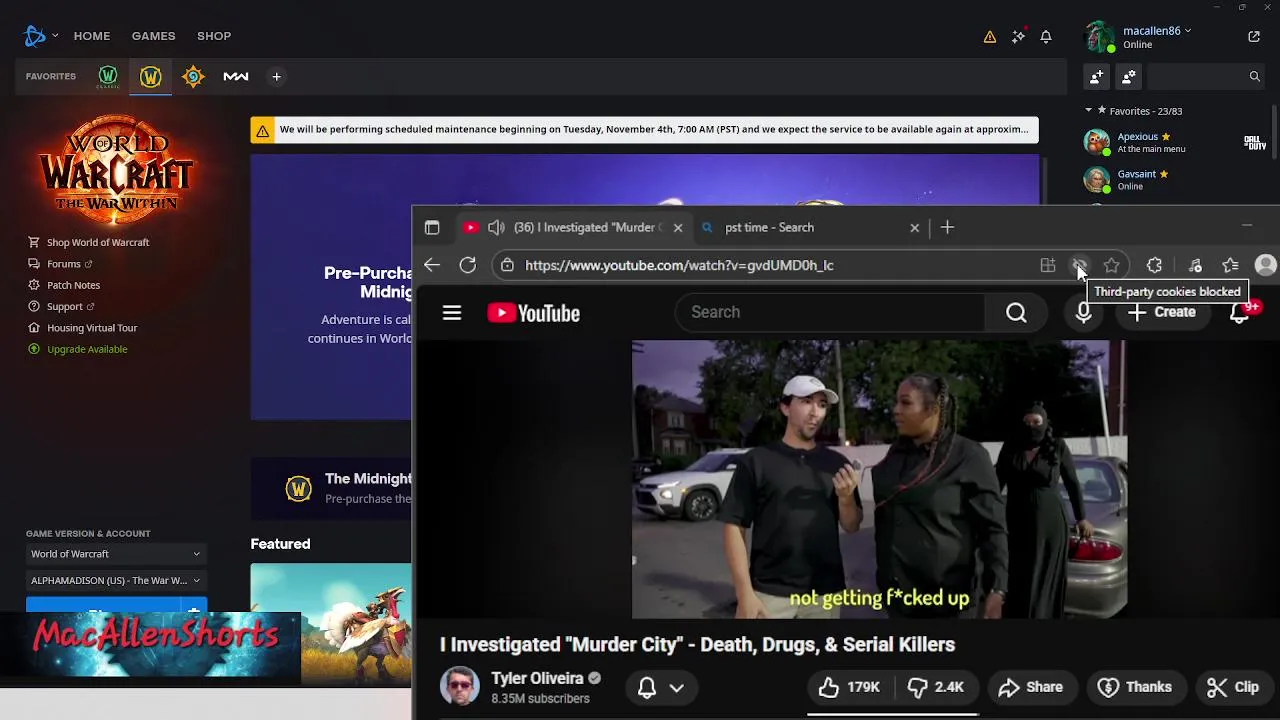Share the YouTube video
The width and height of the screenshot is (1280, 720).
tap(1030, 687)
